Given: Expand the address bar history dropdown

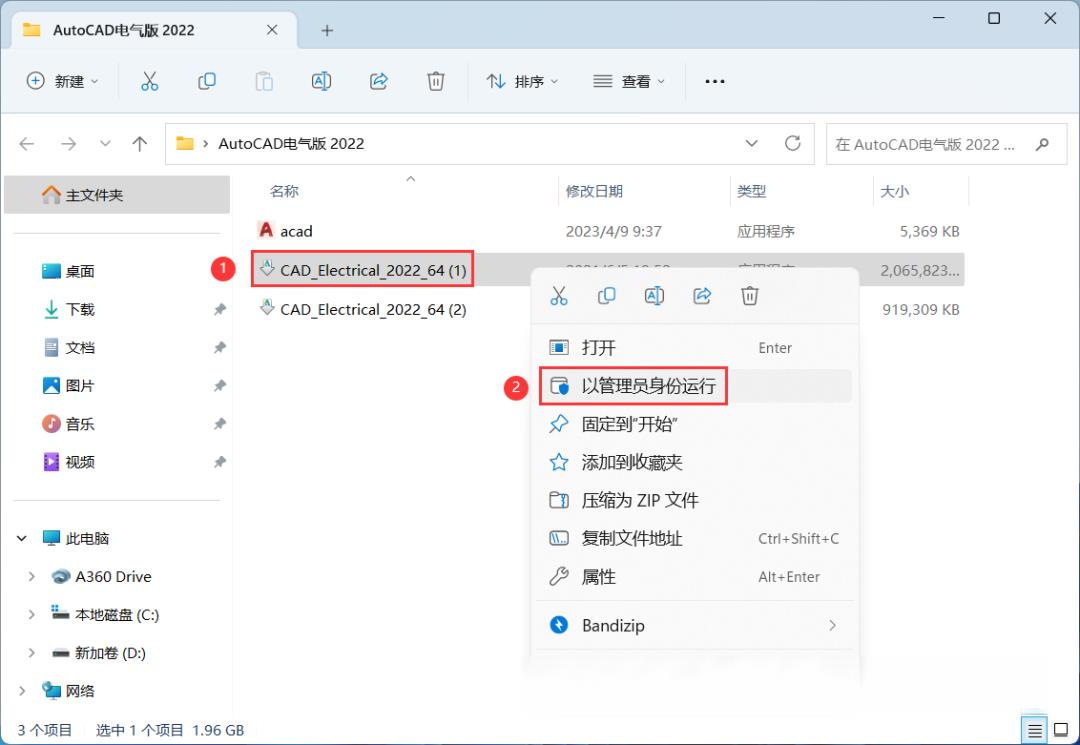Looking at the screenshot, I should (x=751, y=143).
